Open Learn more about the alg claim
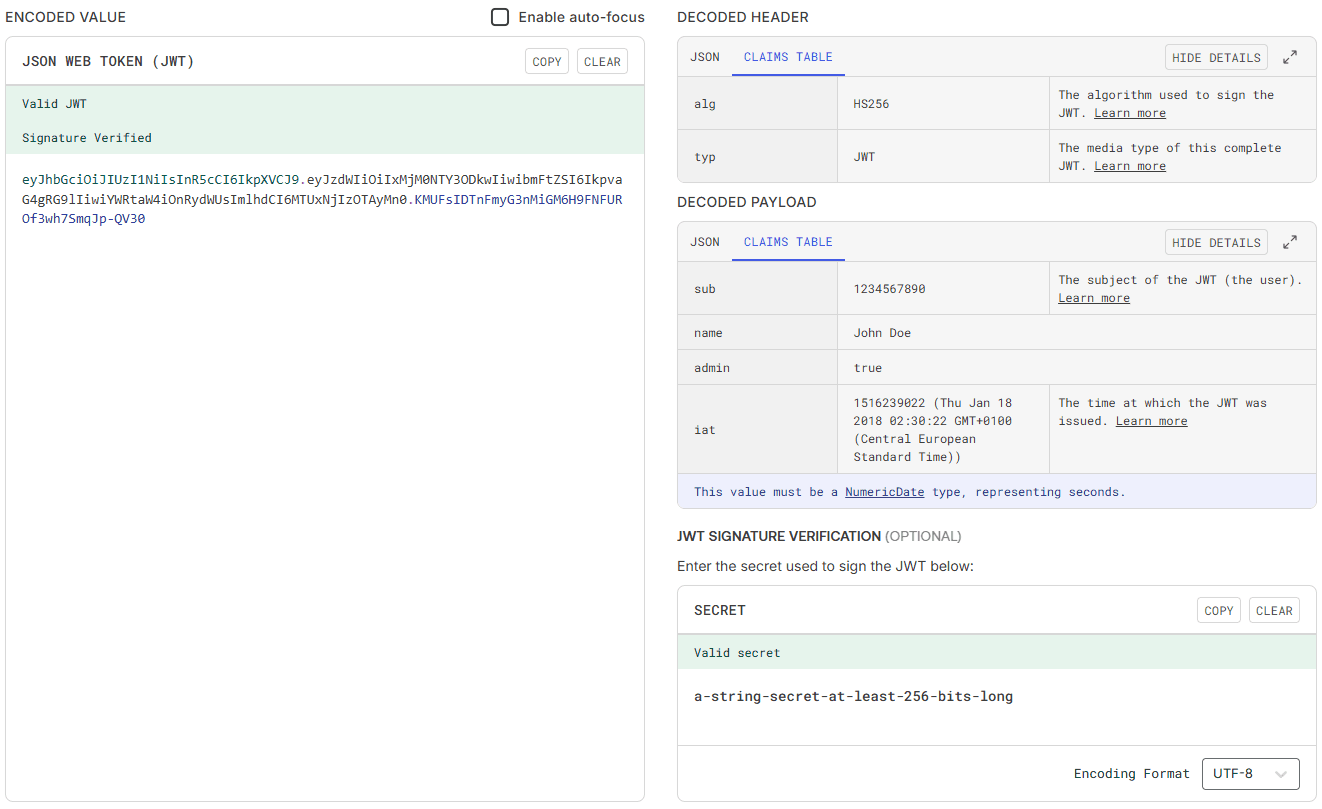1322x809 pixels. pyautogui.click(x=1129, y=112)
